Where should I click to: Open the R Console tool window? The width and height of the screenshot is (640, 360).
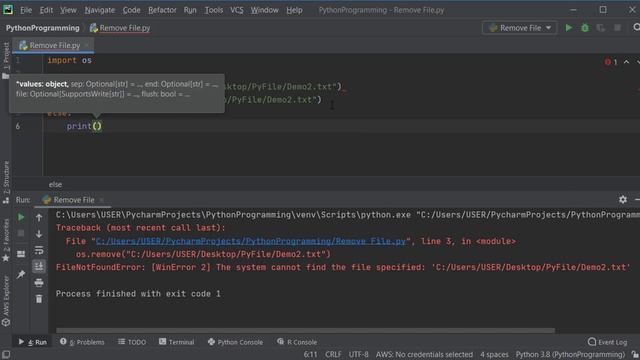[297, 342]
